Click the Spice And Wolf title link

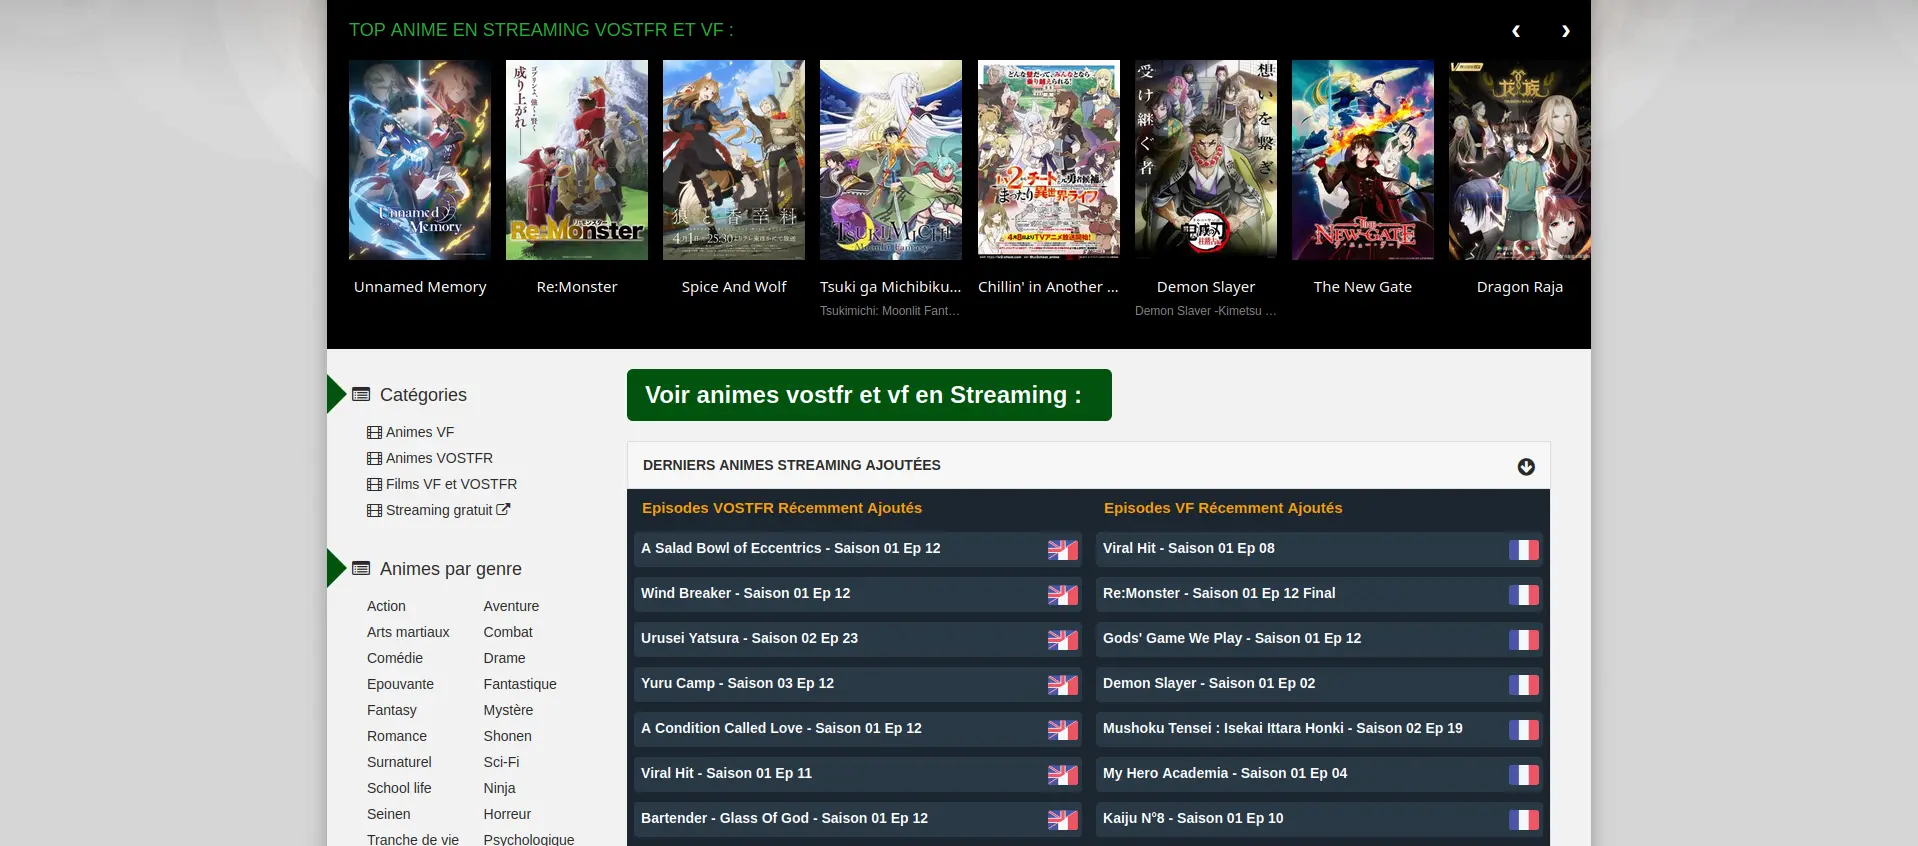click(734, 287)
